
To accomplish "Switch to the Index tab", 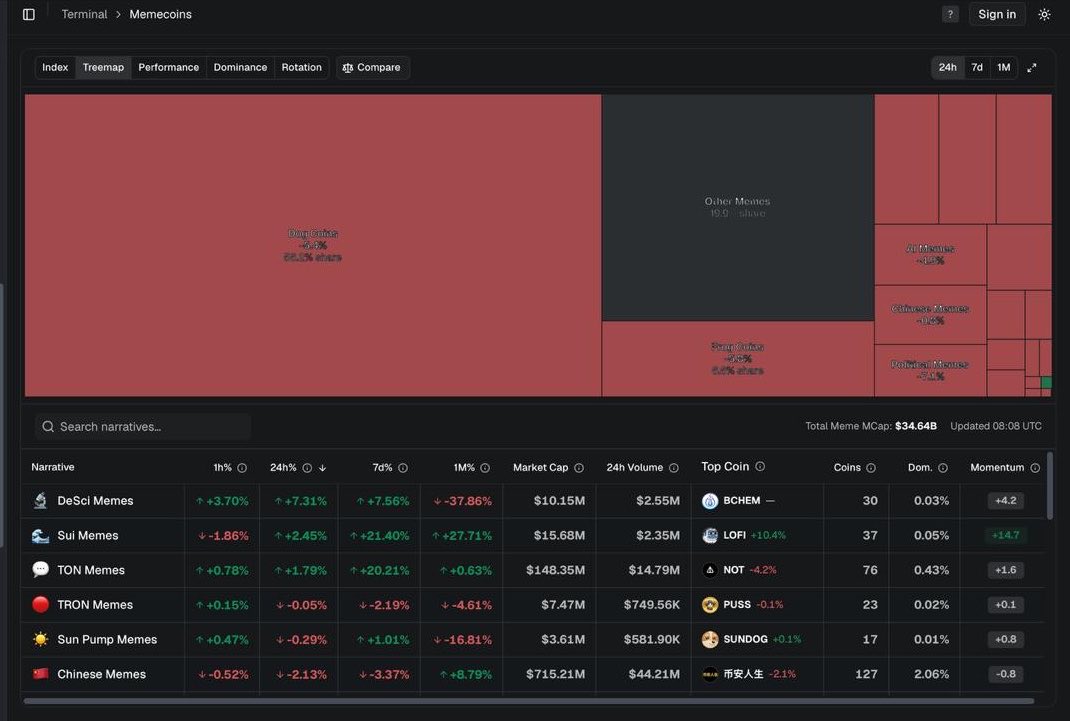I will pos(55,68).
